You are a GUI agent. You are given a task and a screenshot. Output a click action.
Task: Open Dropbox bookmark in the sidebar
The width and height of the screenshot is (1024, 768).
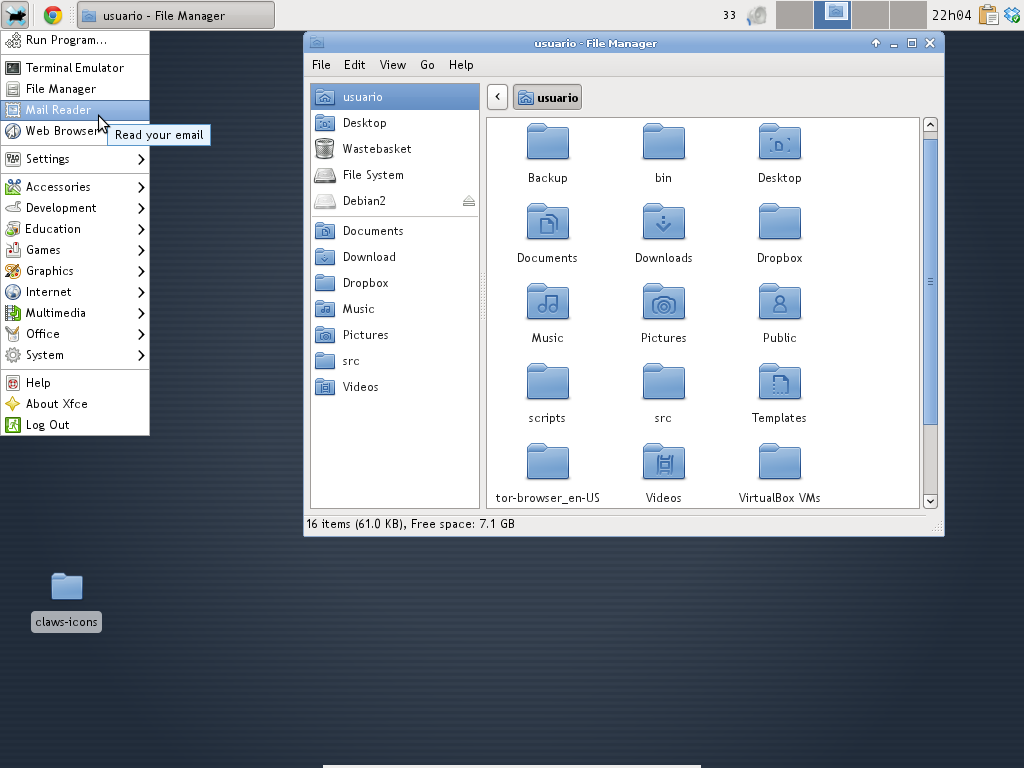pyautogui.click(x=394, y=283)
